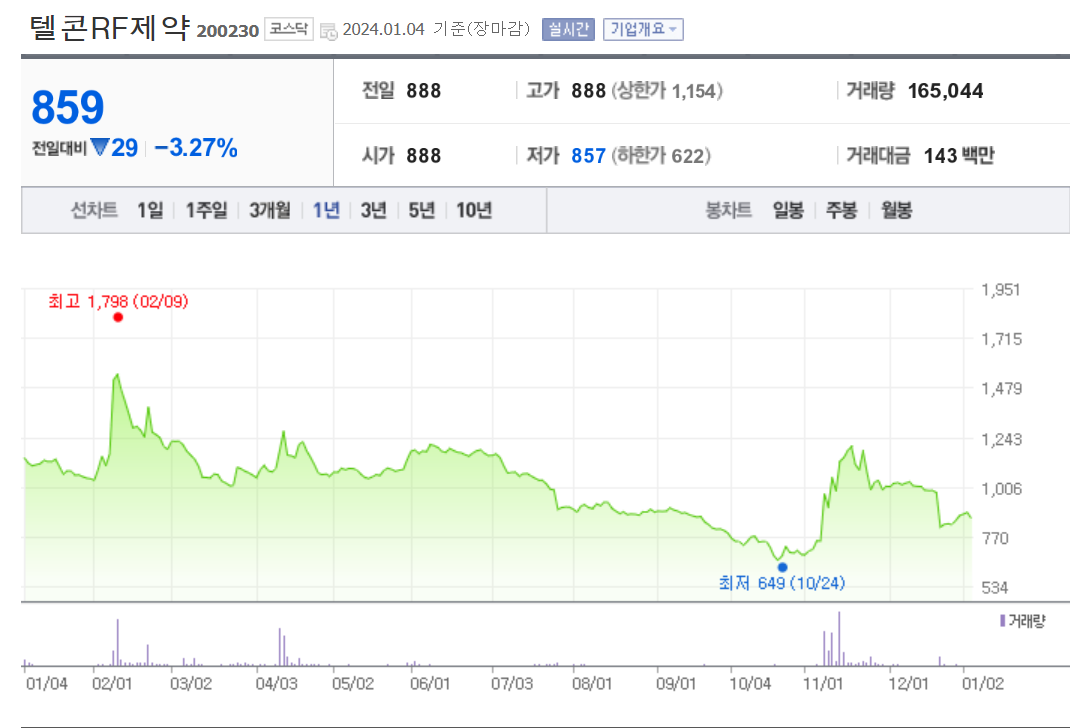This screenshot has width=1070, height=728.
Task: Click the 거래량 value 165,044
Action: tap(945, 91)
